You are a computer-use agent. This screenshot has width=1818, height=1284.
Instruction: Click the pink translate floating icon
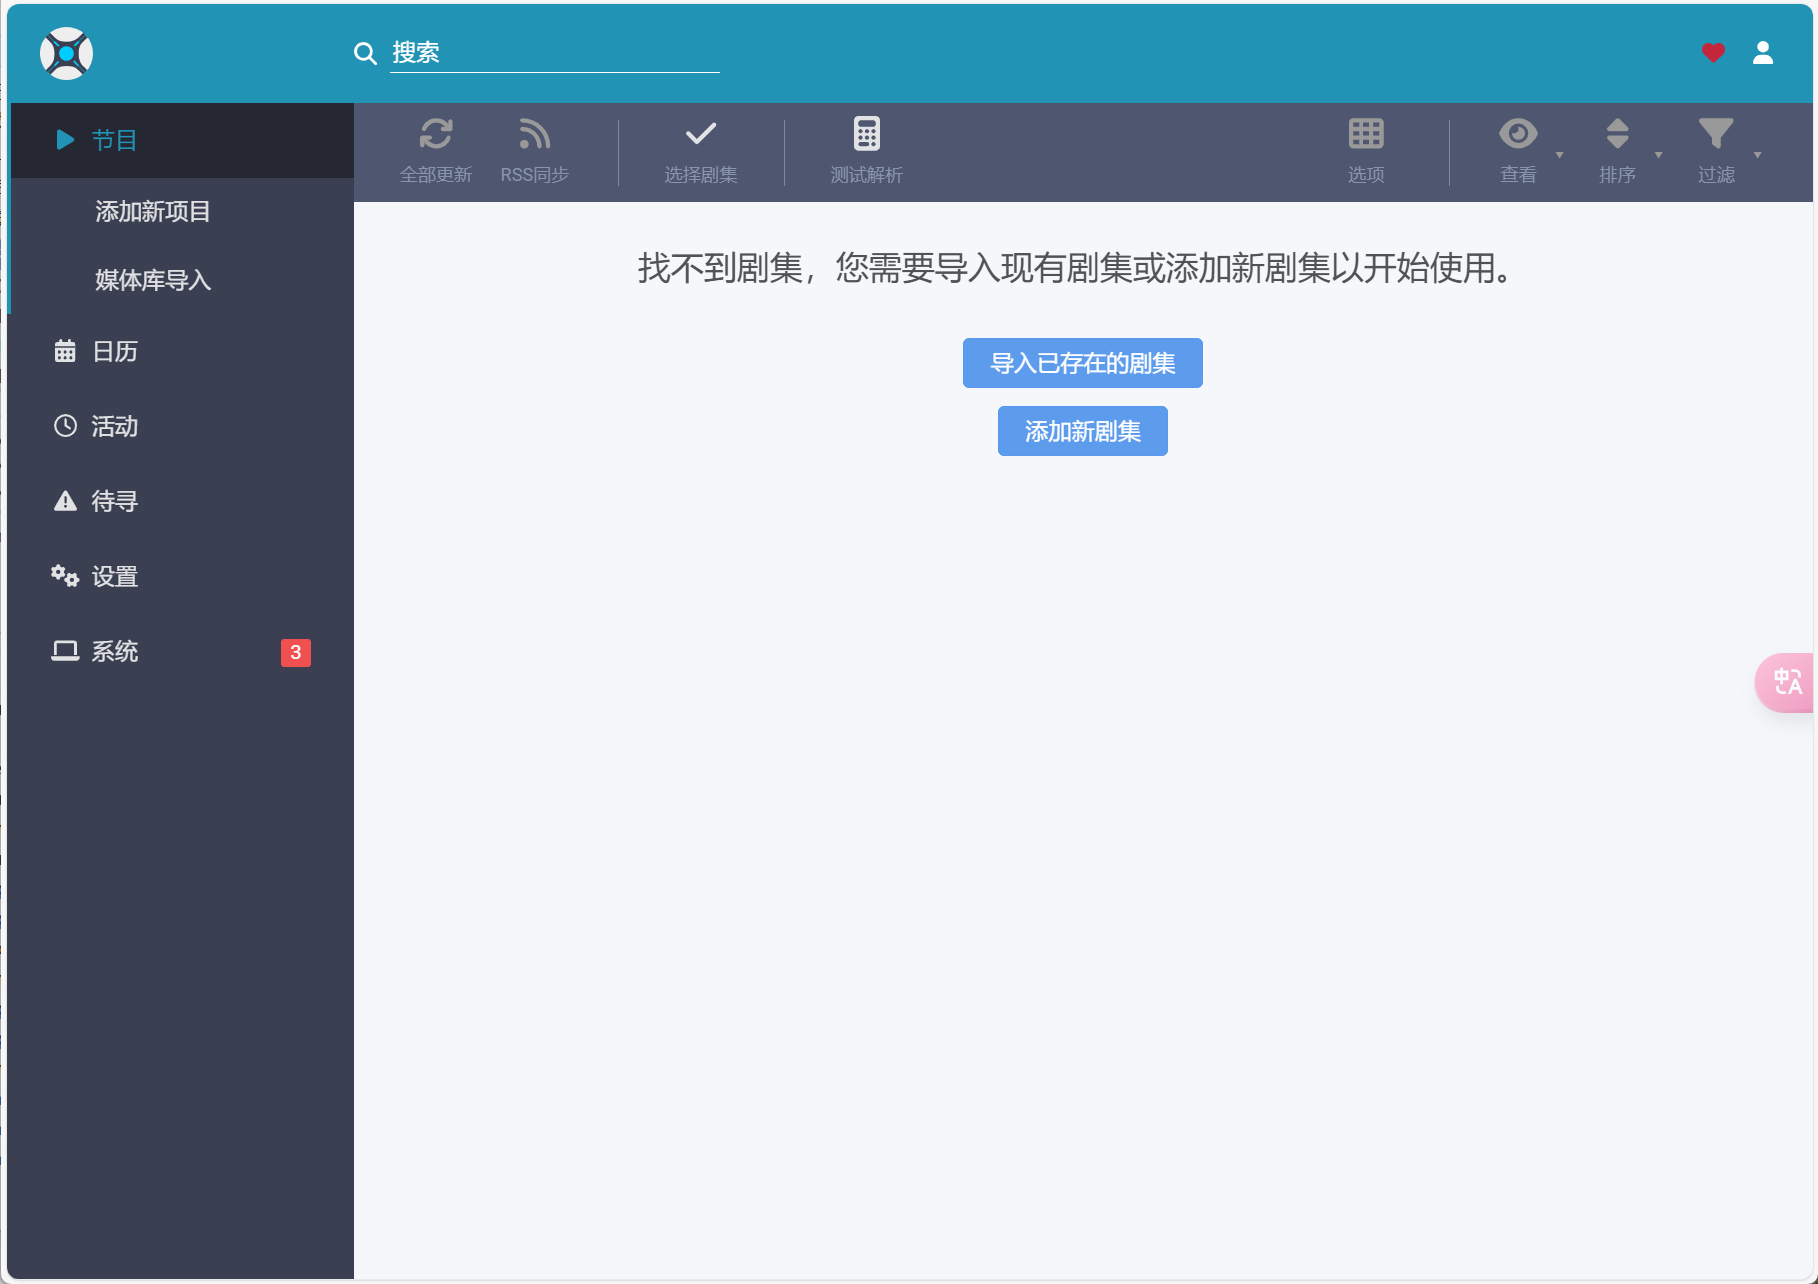pyautogui.click(x=1786, y=682)
